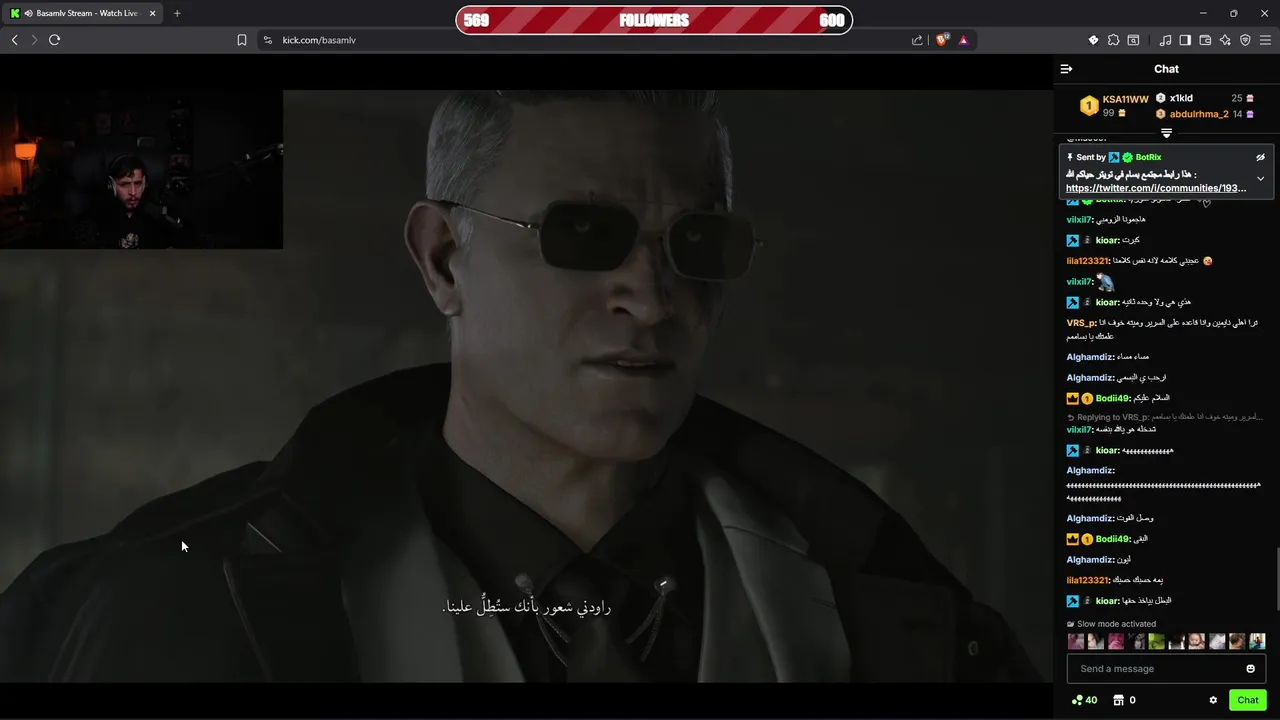Click BotRix name in pinned message
The image size is (1280, 720).
(1148, 157)
